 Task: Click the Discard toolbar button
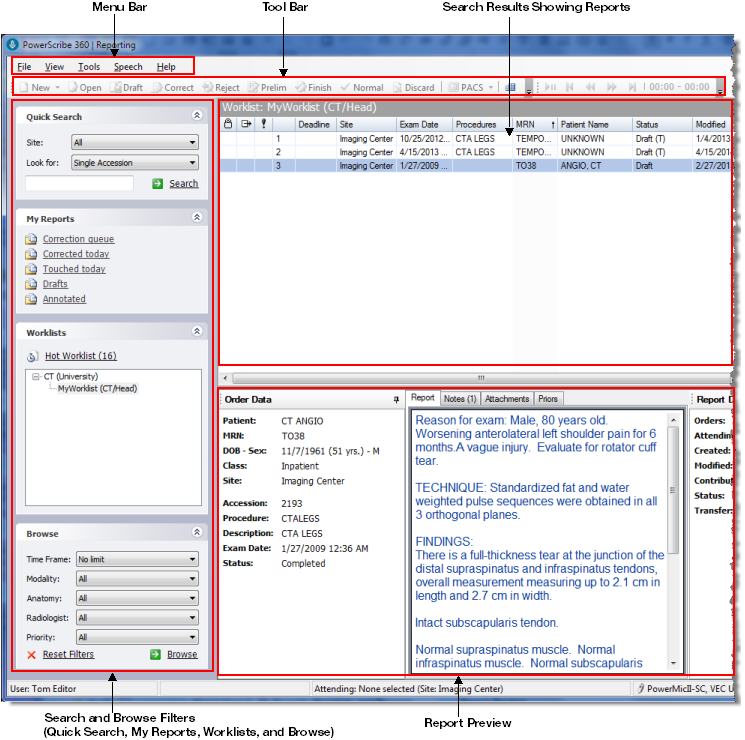pyautogui.click(x=414, y=87)
